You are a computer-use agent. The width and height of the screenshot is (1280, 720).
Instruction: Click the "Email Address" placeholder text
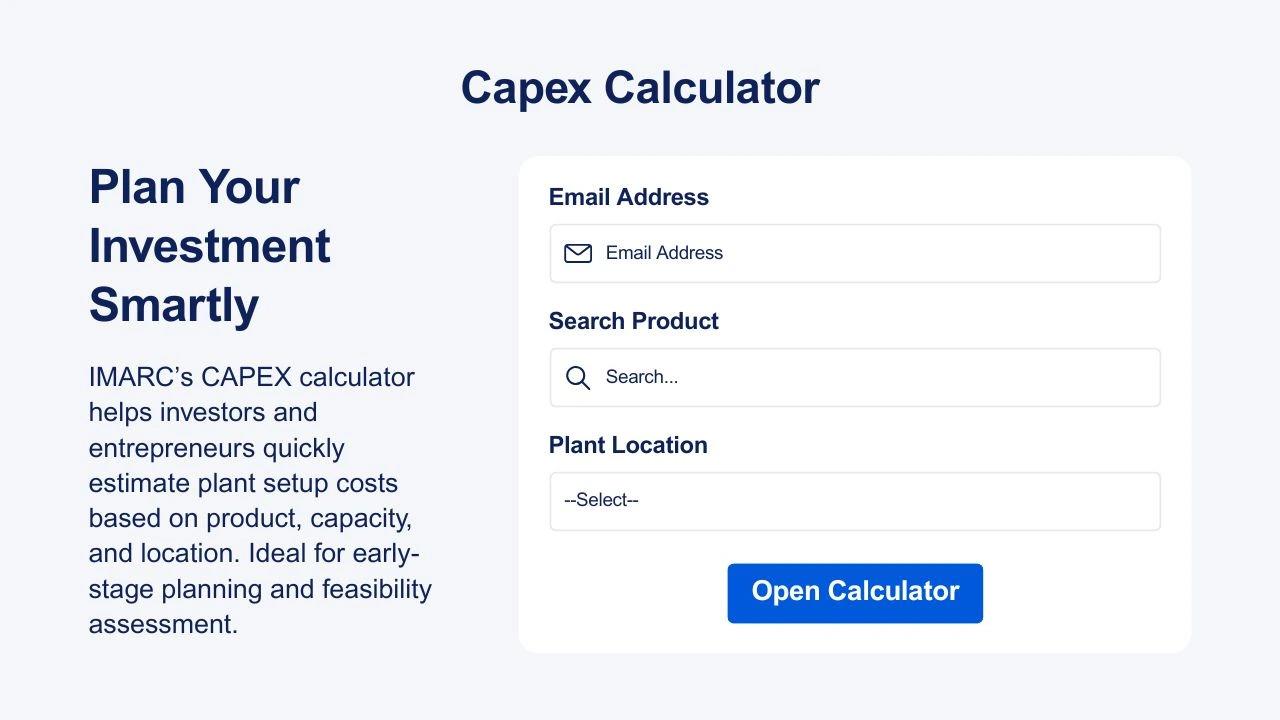tap(664, 253)
